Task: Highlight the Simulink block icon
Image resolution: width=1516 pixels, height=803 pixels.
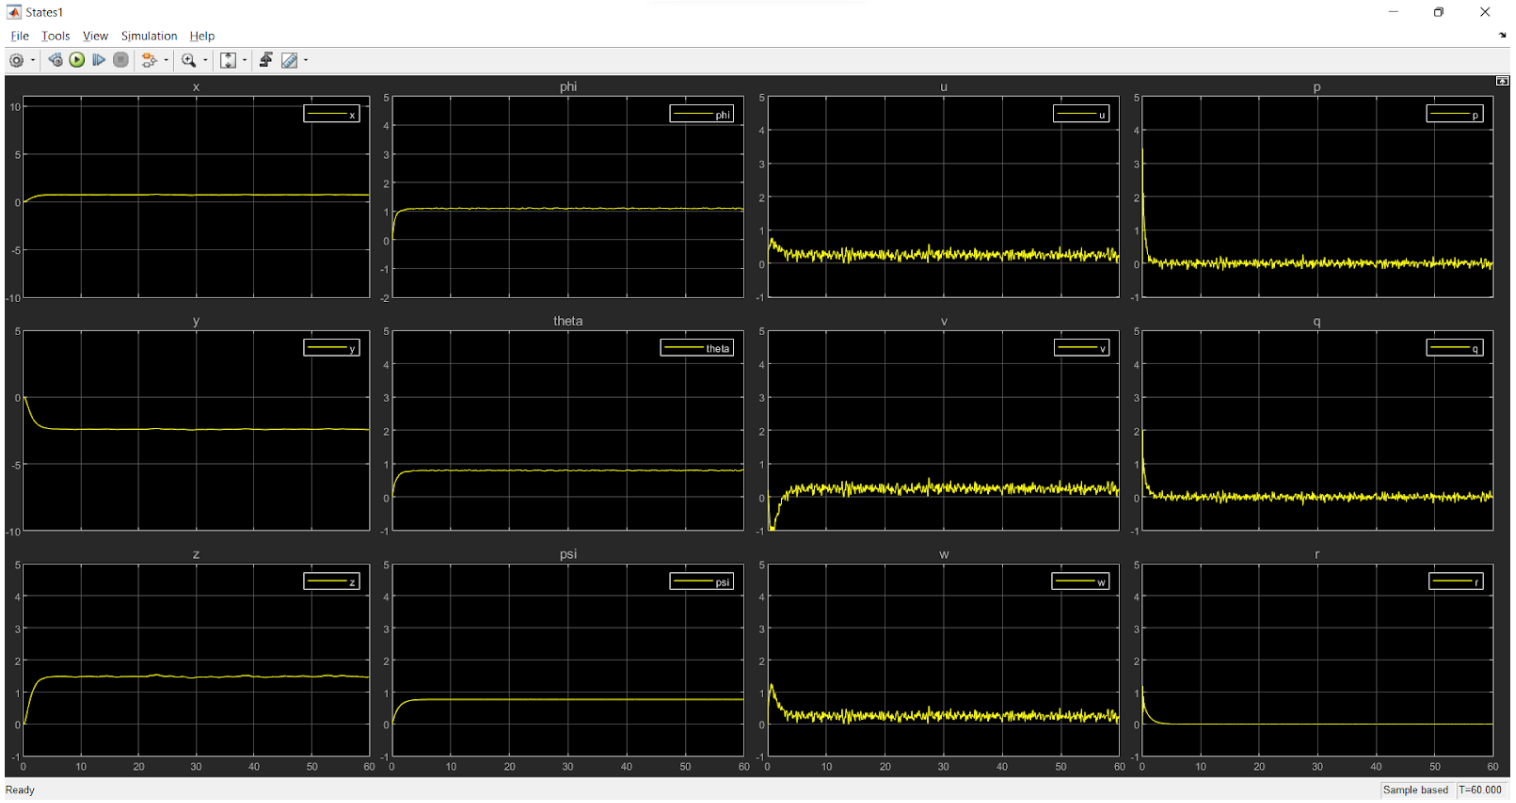Action: tap(149, 60)
